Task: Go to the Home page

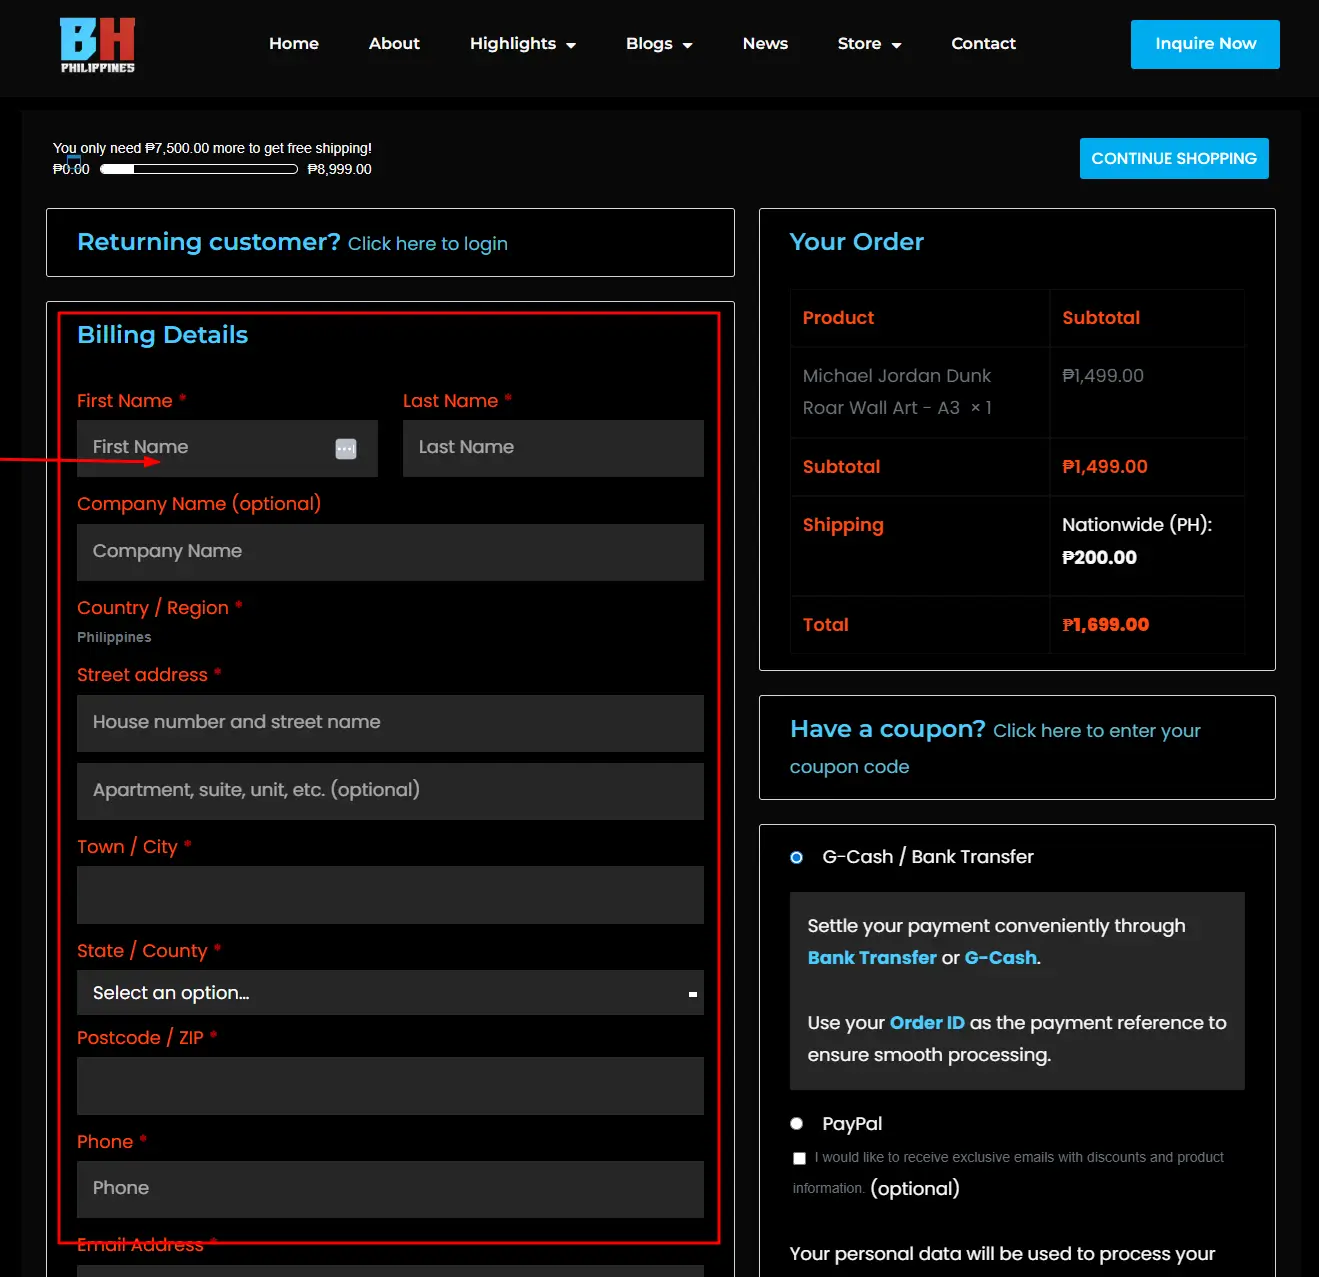Action: pyautogui.click(x=294, y=44)
